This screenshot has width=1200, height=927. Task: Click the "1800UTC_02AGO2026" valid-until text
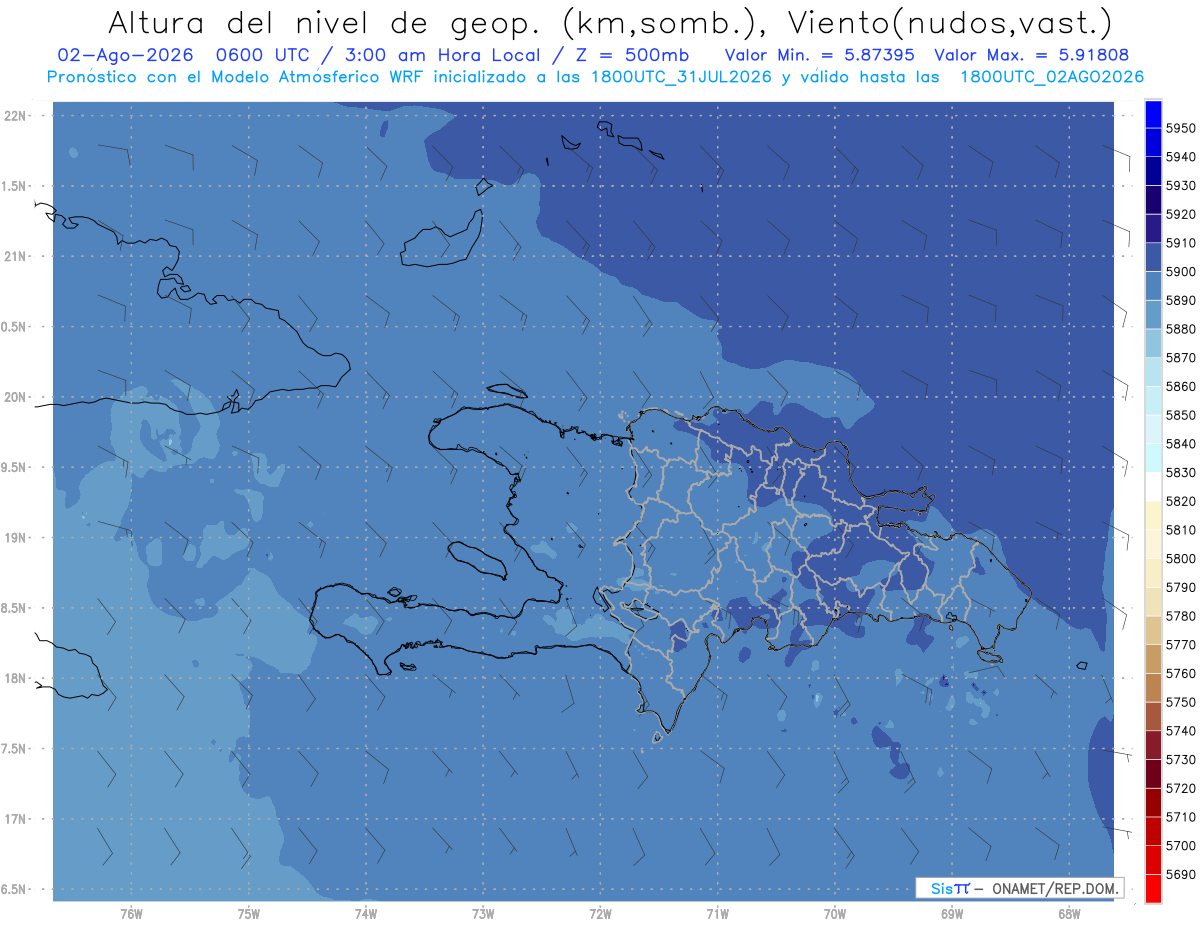1052,76
